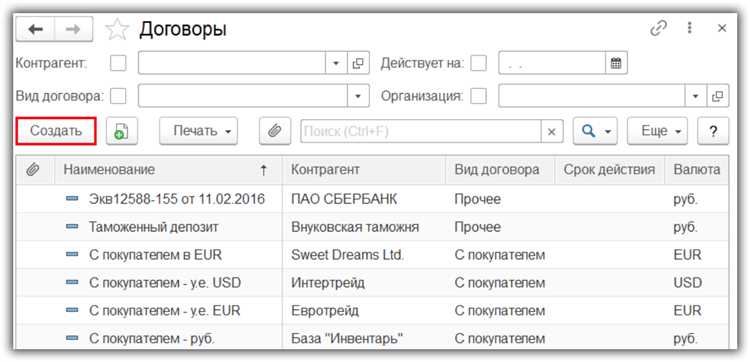The width and height of the screenshot is (750, 362).
Task: Click Sweet Dreams Ltd. cell
Action: pos(347,255)
